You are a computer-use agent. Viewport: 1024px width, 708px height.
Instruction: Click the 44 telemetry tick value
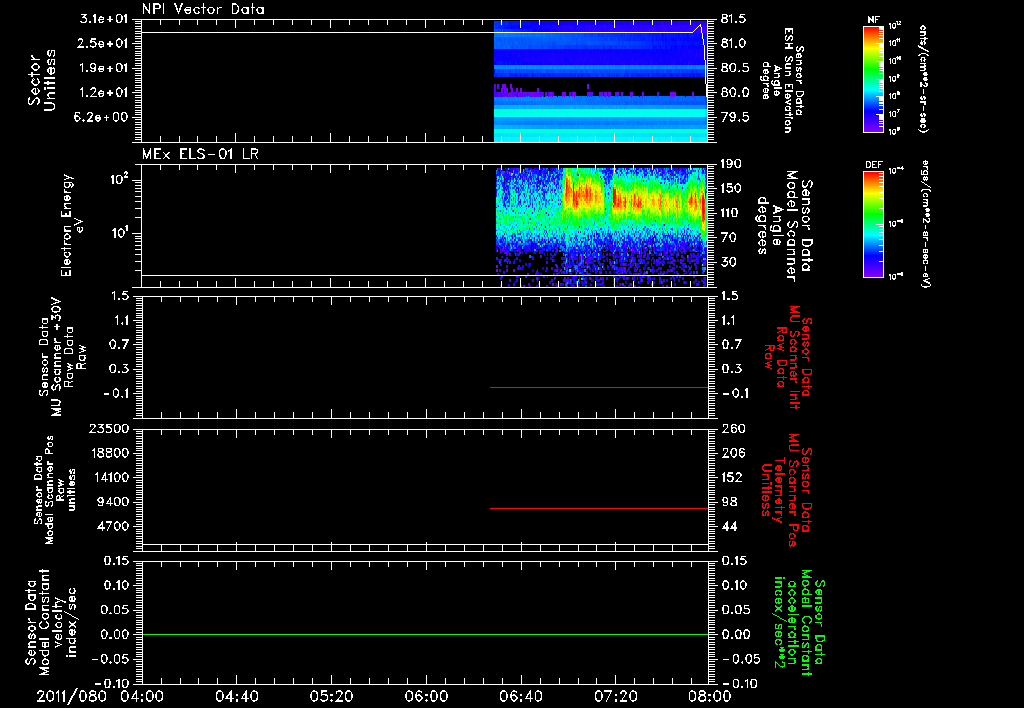pyautogui.click(x=729, y=526)
